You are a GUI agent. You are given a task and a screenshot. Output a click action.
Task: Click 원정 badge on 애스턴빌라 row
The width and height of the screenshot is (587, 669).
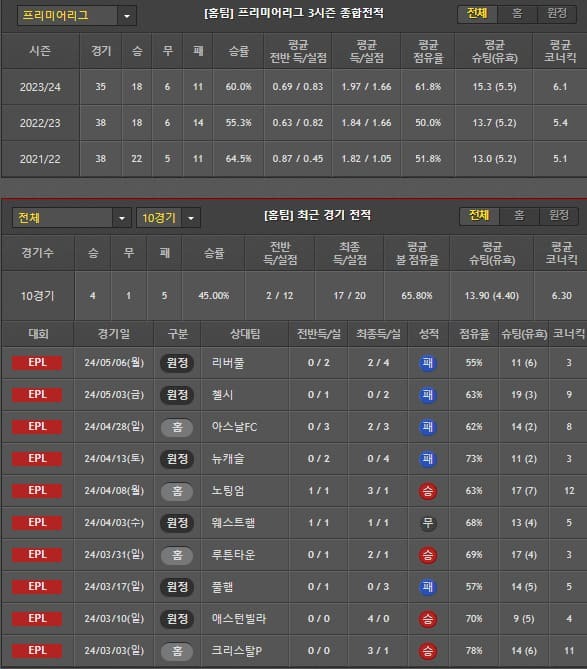tap(177, 619)
